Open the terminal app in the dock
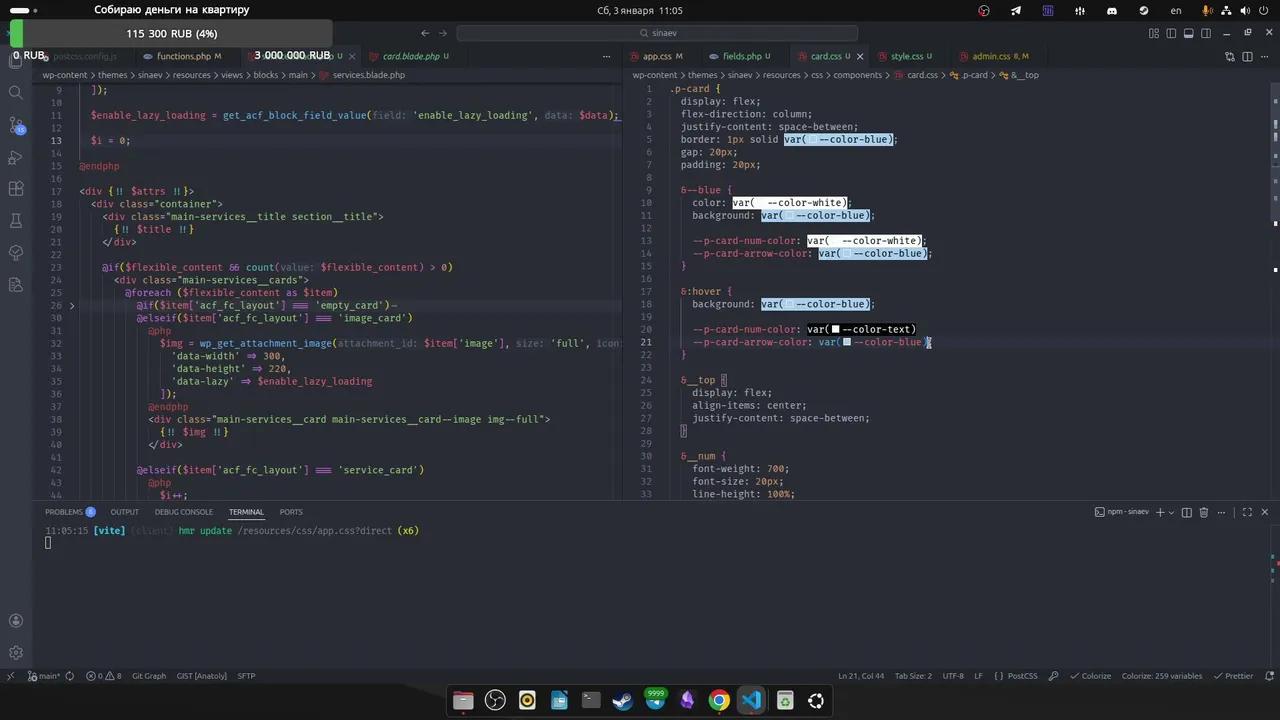This screenshot has height=720, width=1280. (591, 701)
